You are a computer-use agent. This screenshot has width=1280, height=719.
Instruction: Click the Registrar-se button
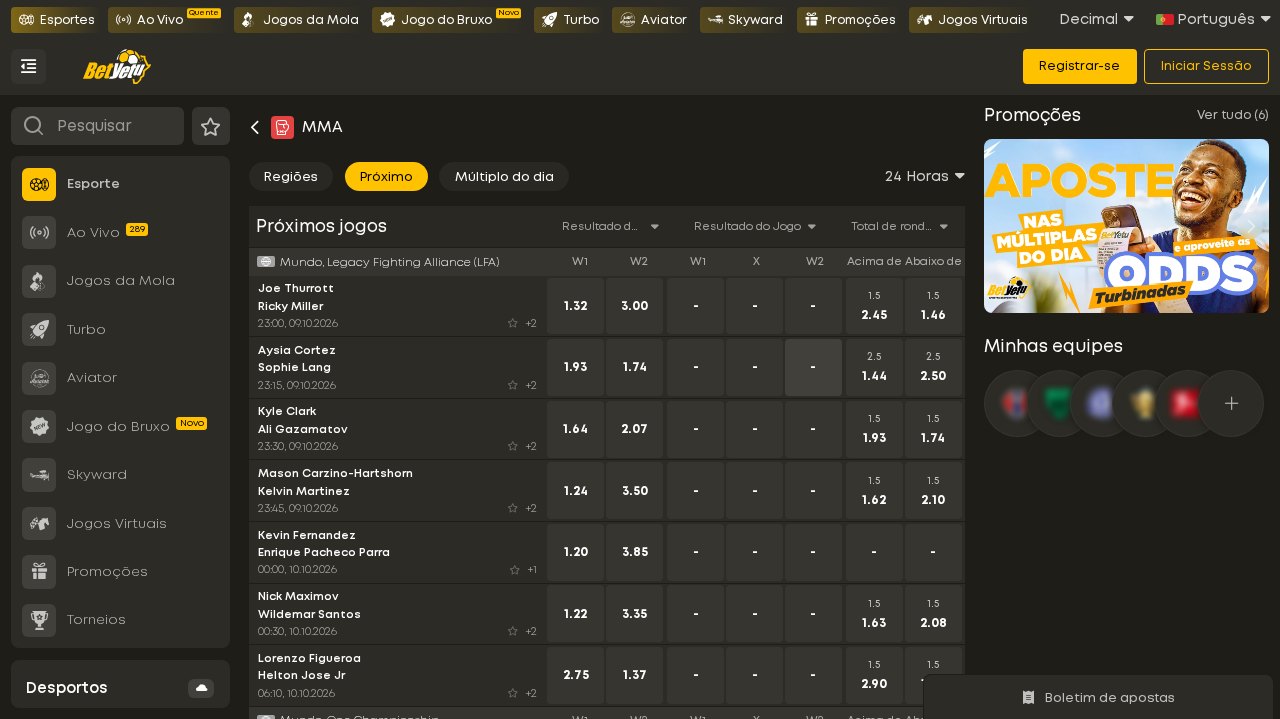coord(1080,66)
